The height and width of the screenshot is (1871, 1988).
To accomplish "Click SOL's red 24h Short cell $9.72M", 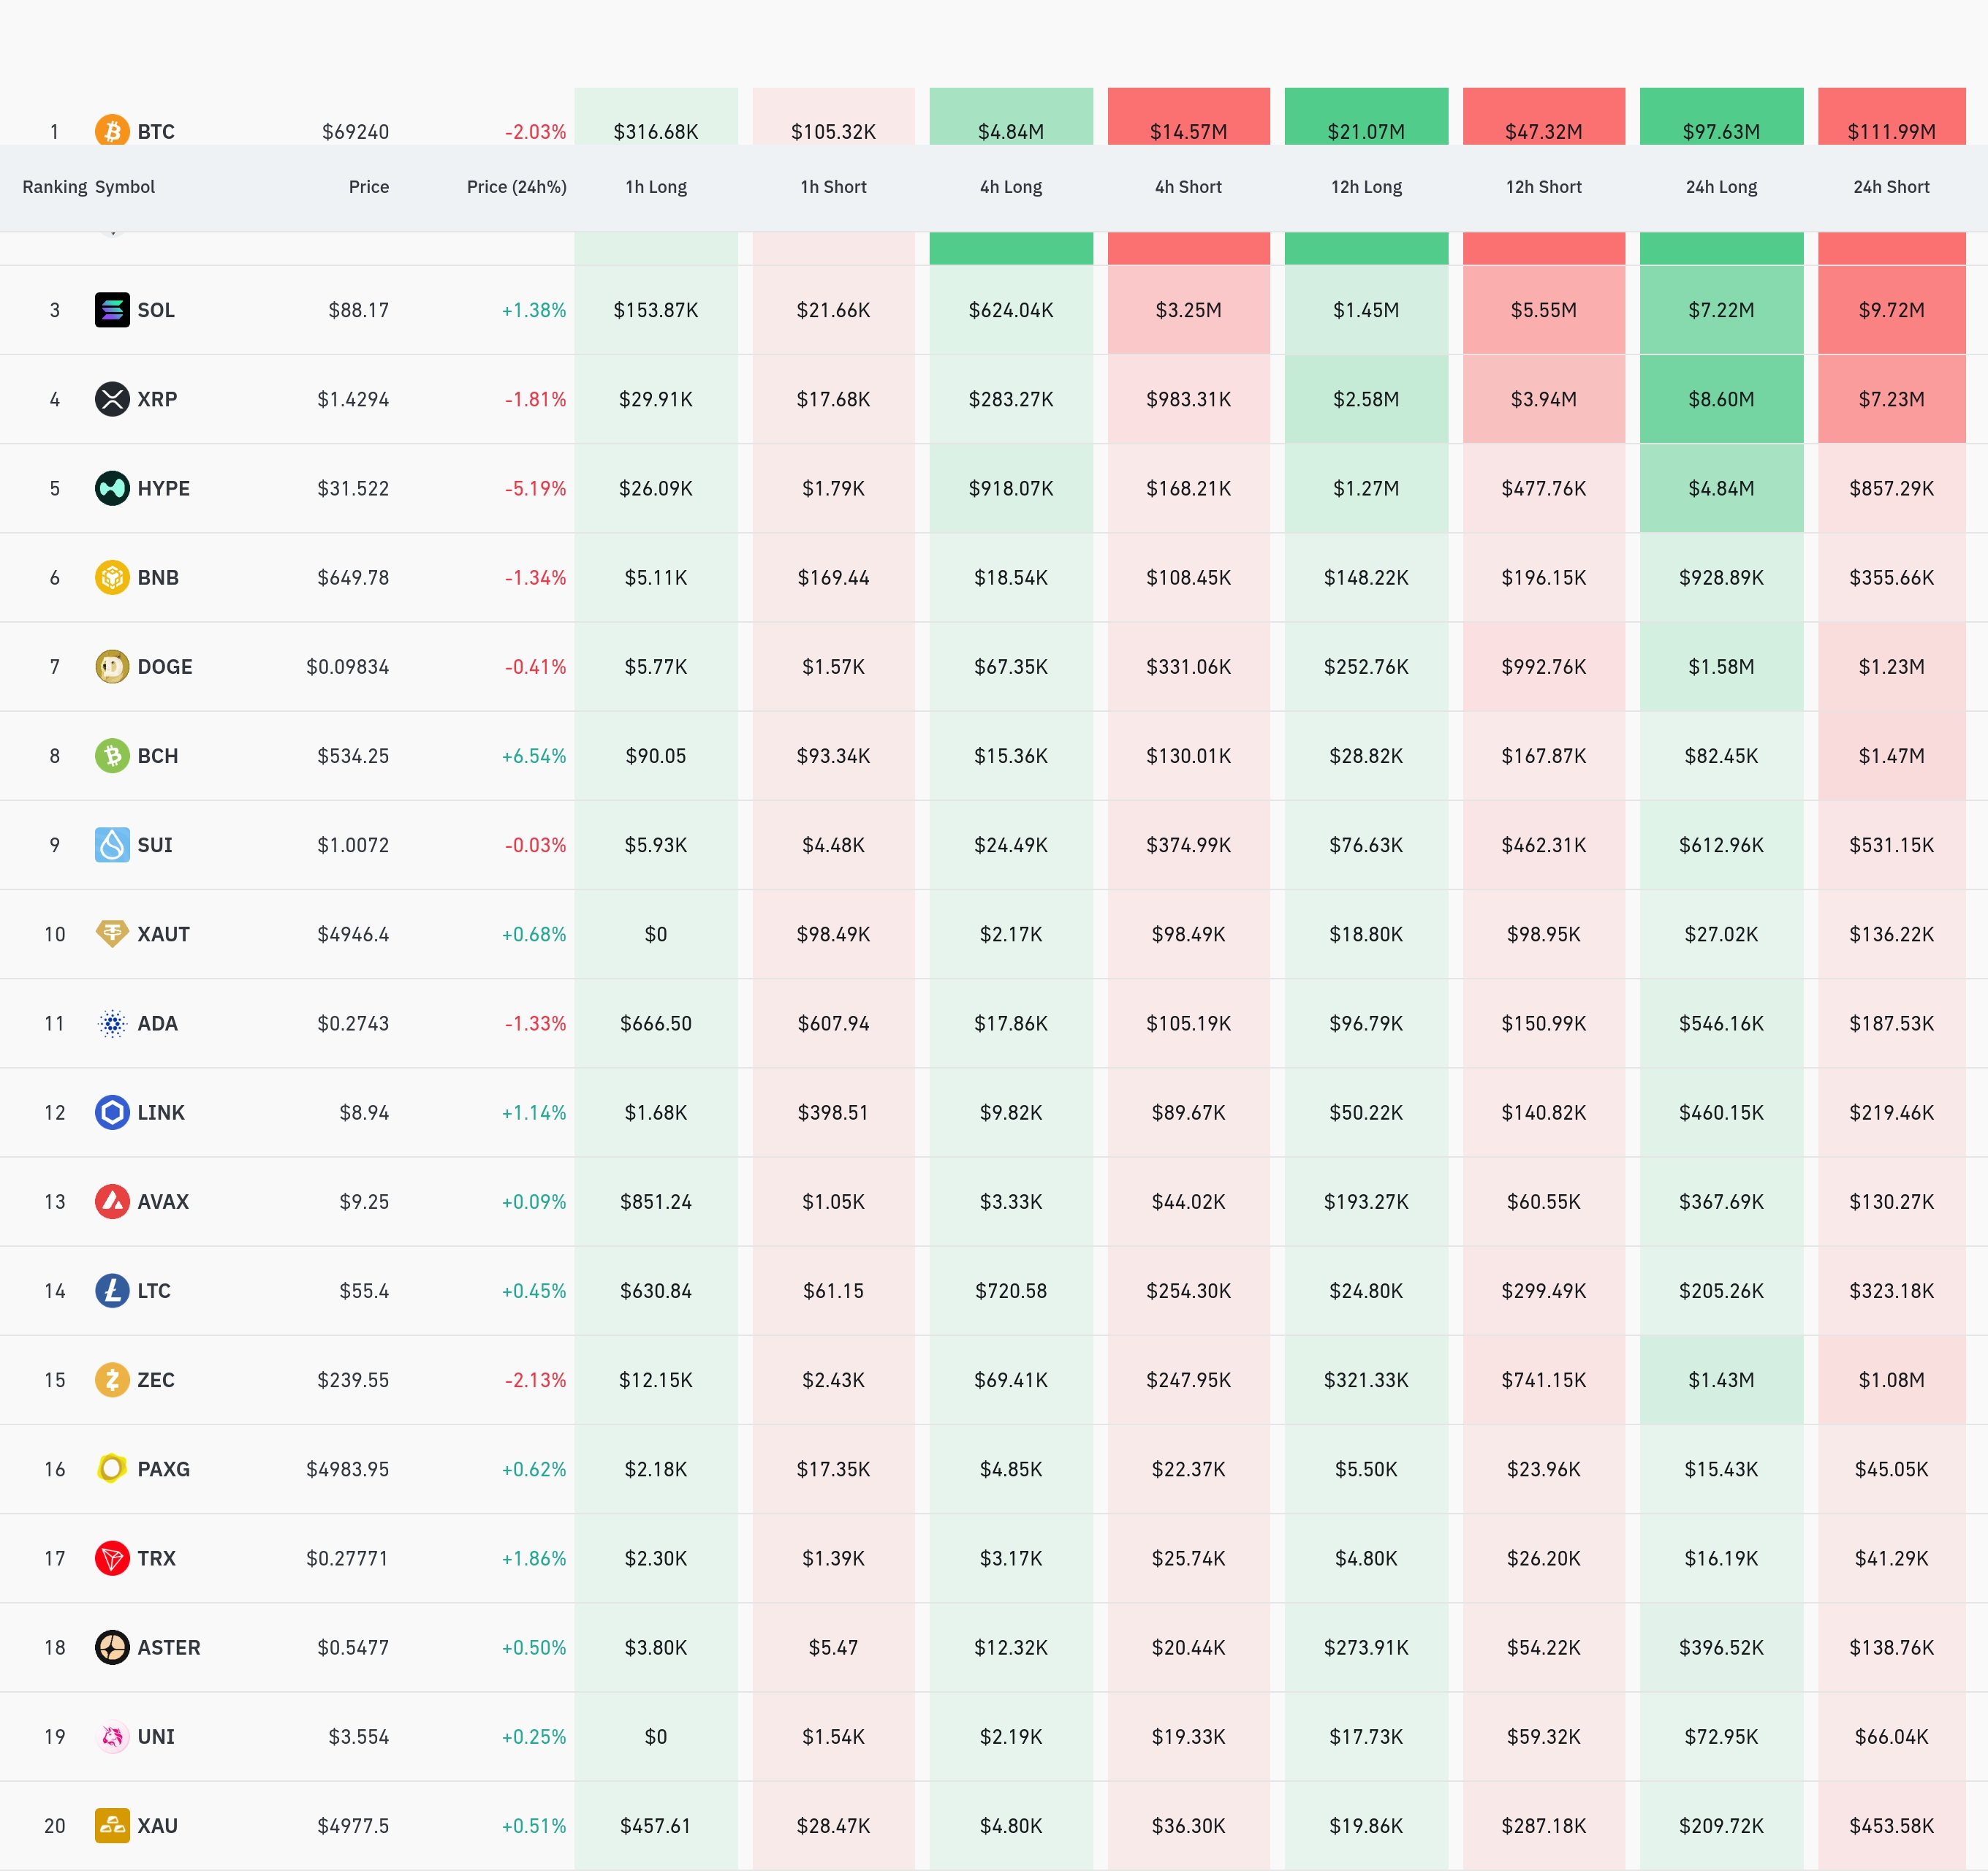I will 1891,310.
